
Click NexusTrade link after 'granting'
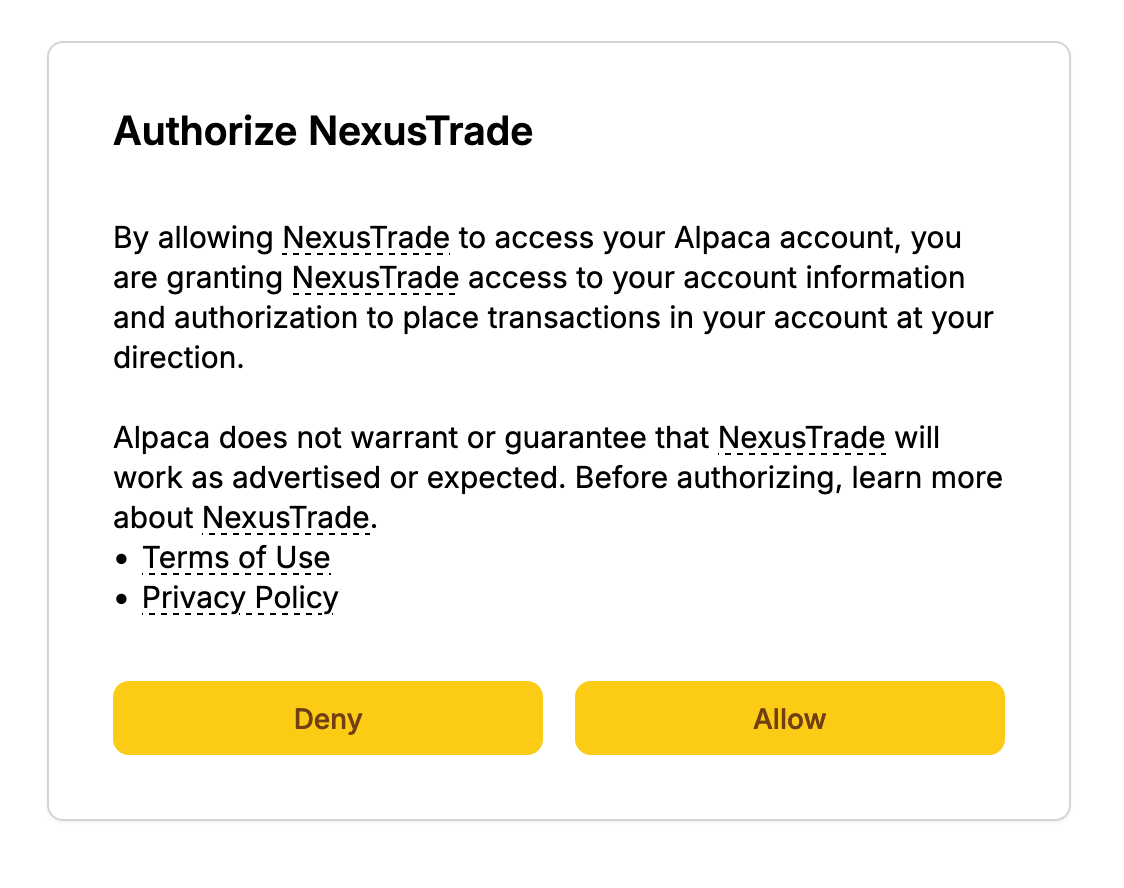[375, 278]
